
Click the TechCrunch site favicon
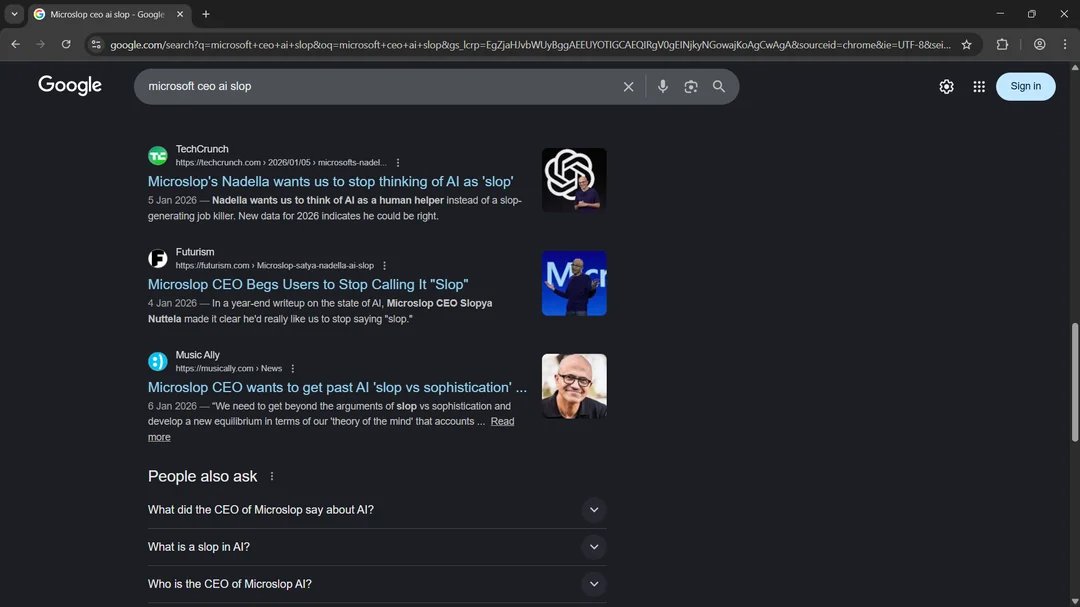click(x=158, y=156)
